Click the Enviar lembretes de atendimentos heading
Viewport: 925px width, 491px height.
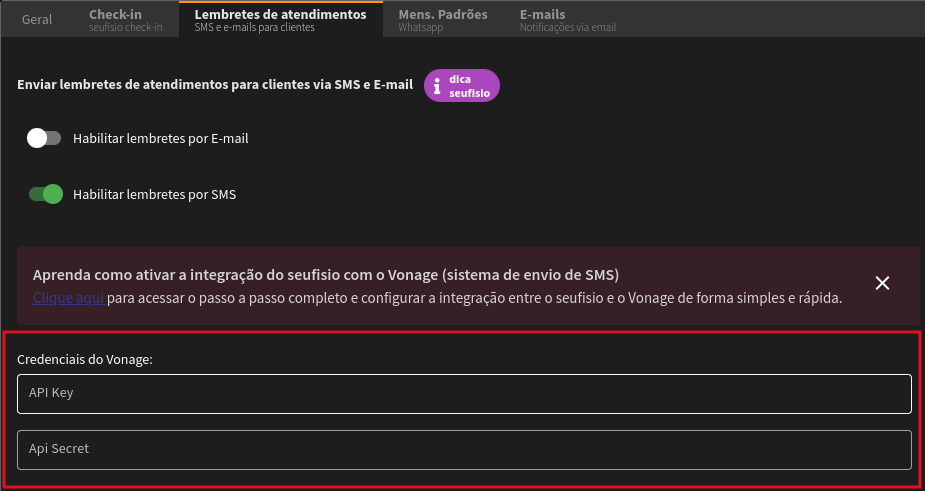point(215,84)
